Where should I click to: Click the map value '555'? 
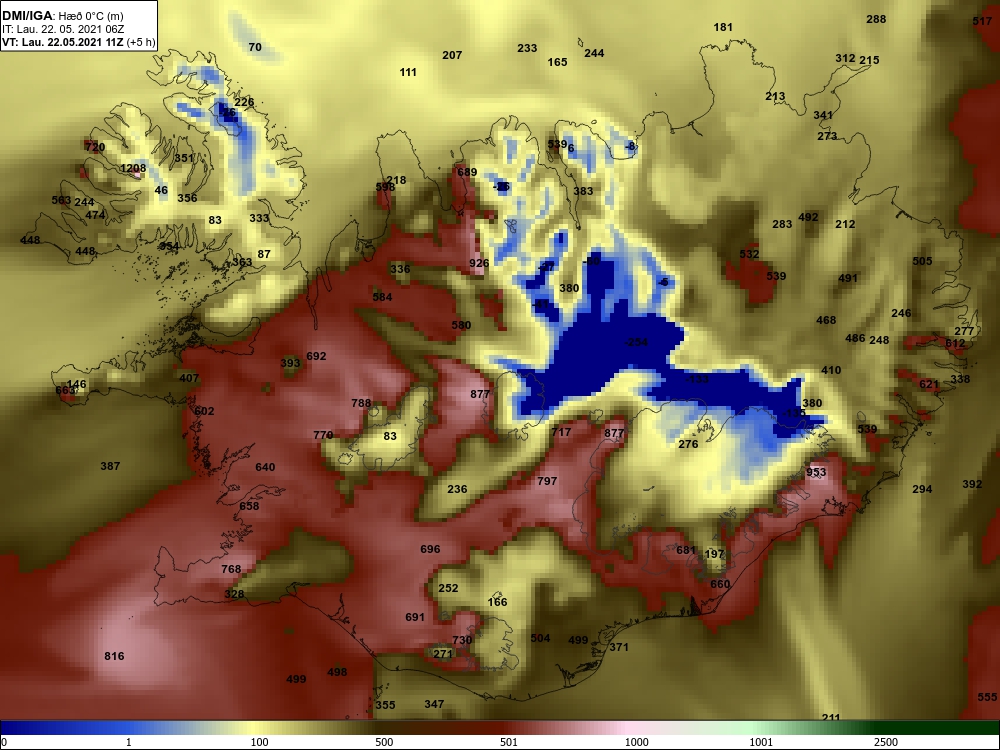987,697
